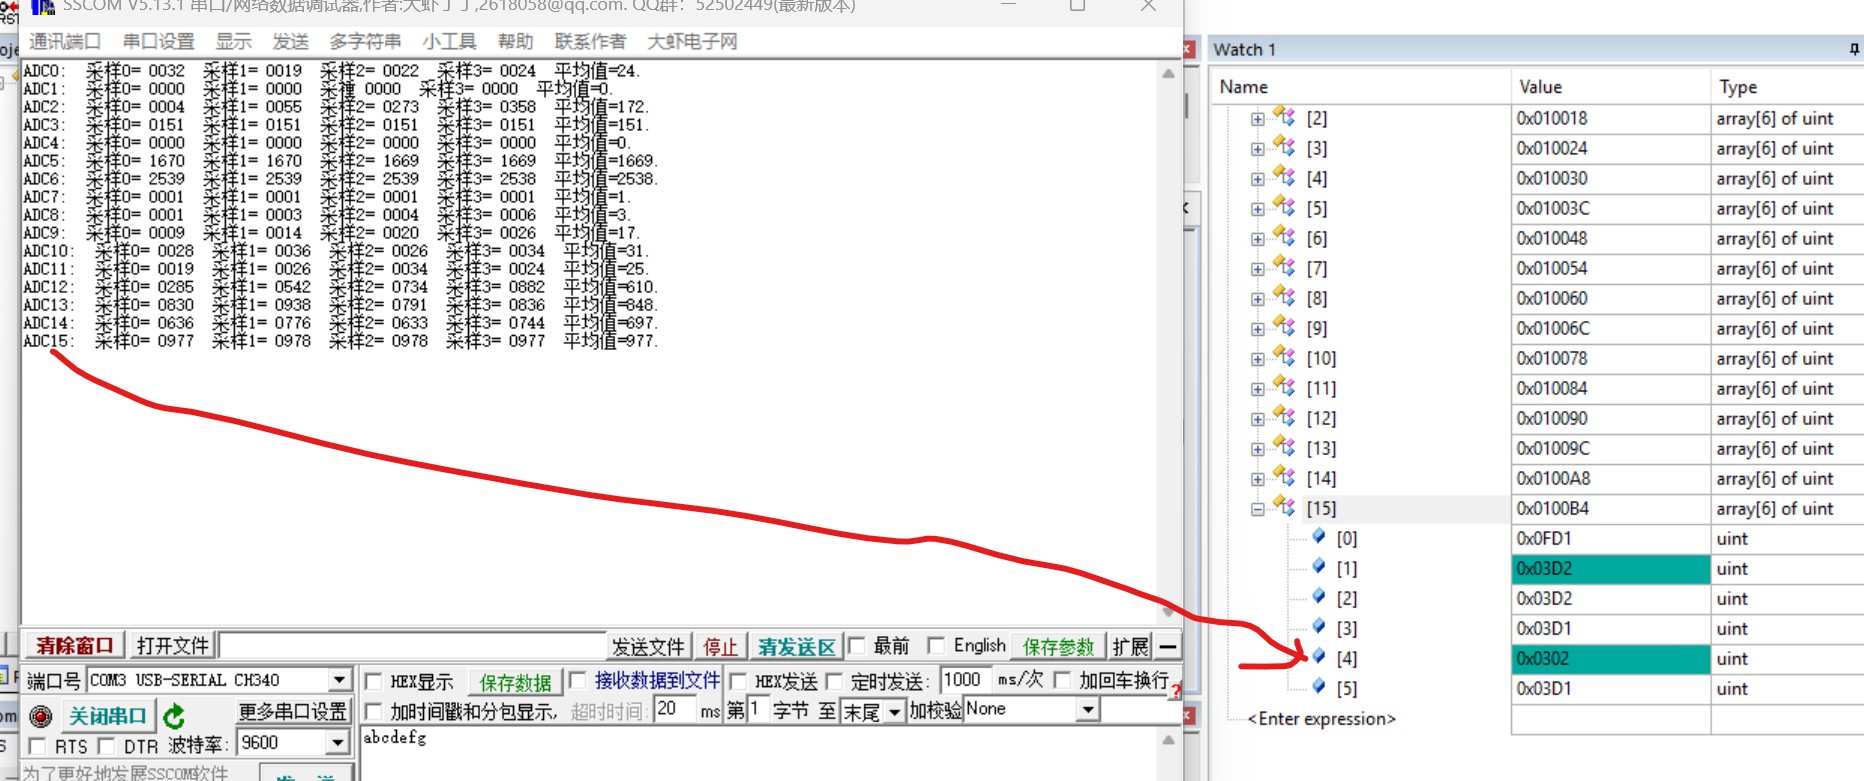Toggle the 加回车换行 checkbox
Screen dimensions: 1864x781
1062,681
